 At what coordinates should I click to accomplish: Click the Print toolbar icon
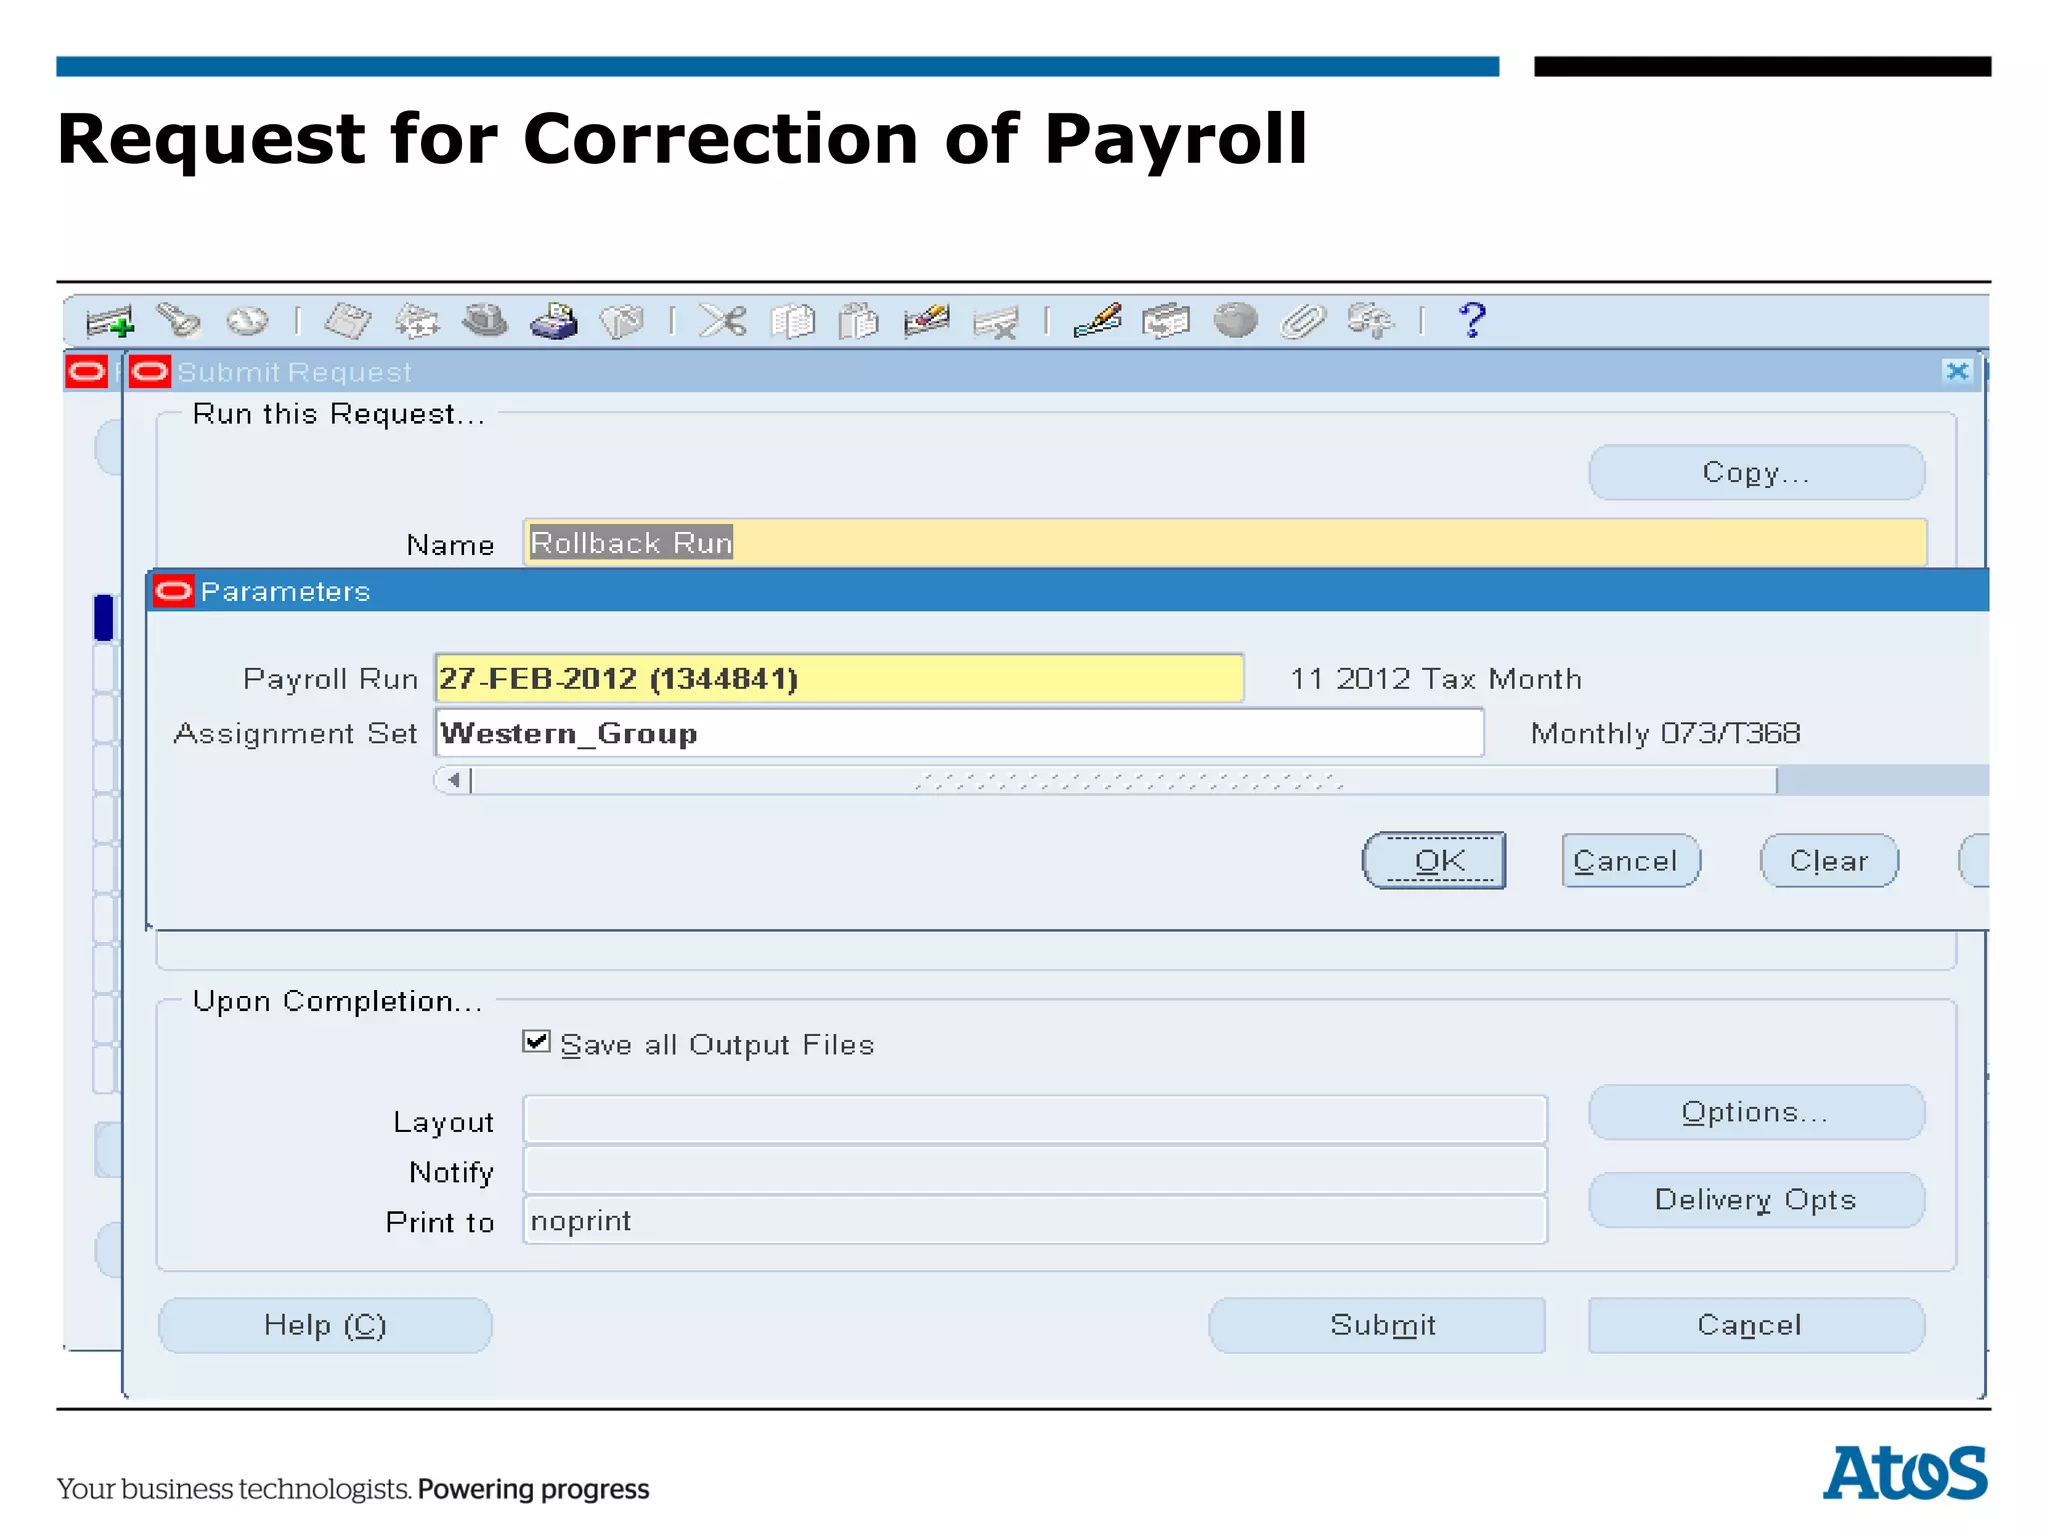(554, 321)
